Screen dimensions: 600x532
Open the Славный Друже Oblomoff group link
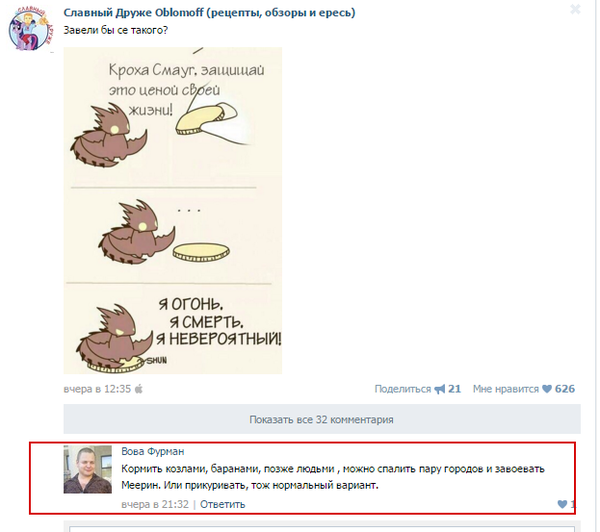[209, 13]
